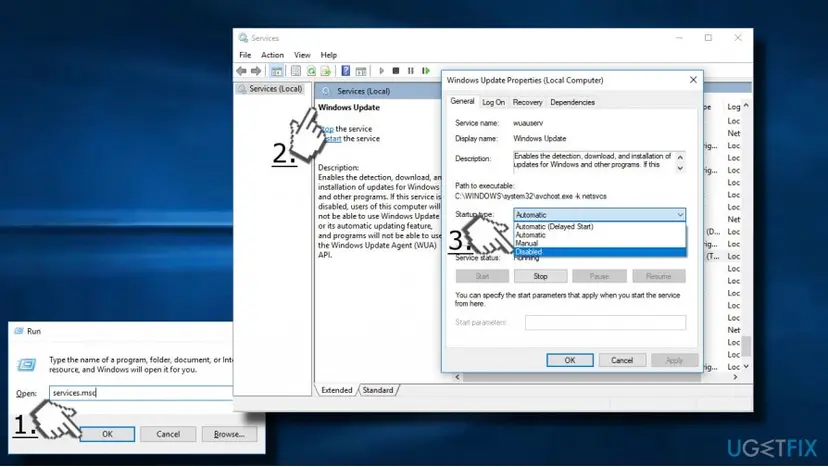Click Cancel in the Run dialog
This screenshot has height=467, width=828.
click(x=168, y=434)
